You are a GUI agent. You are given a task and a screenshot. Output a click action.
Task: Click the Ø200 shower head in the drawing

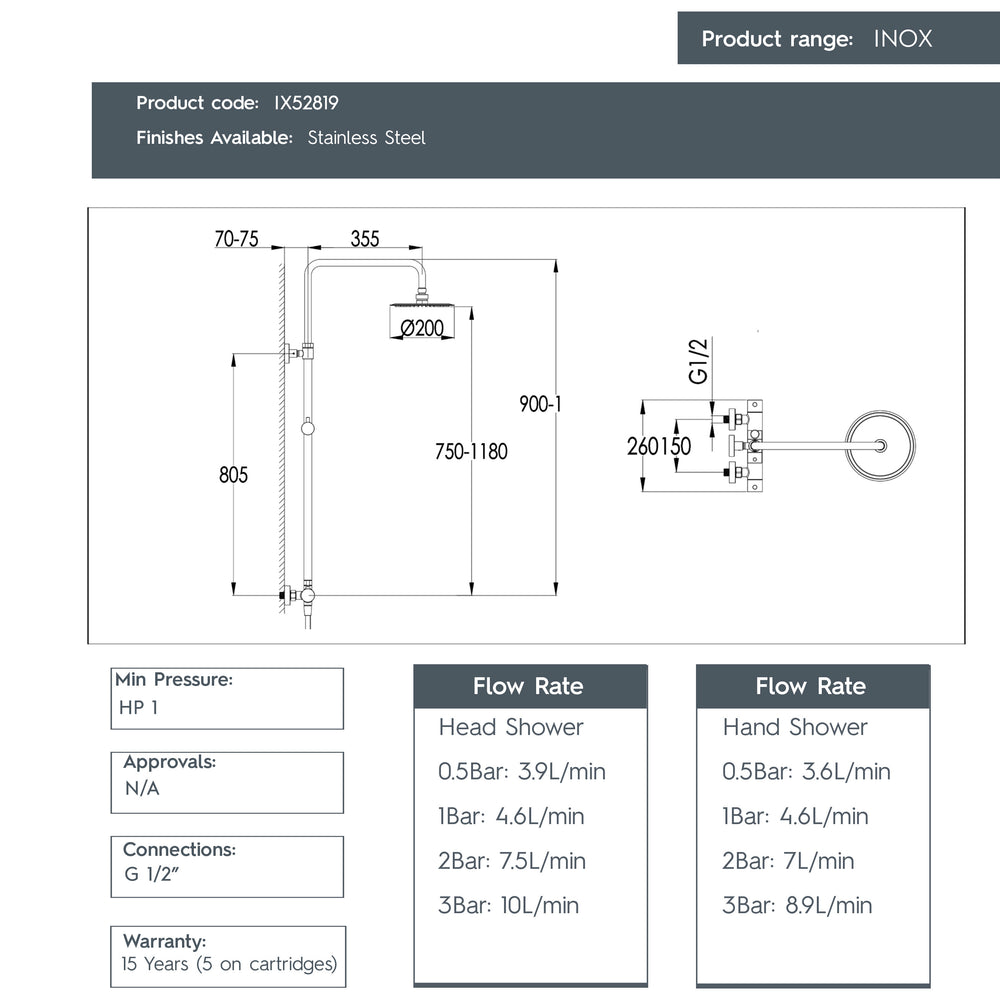click(x=422, y=321)
